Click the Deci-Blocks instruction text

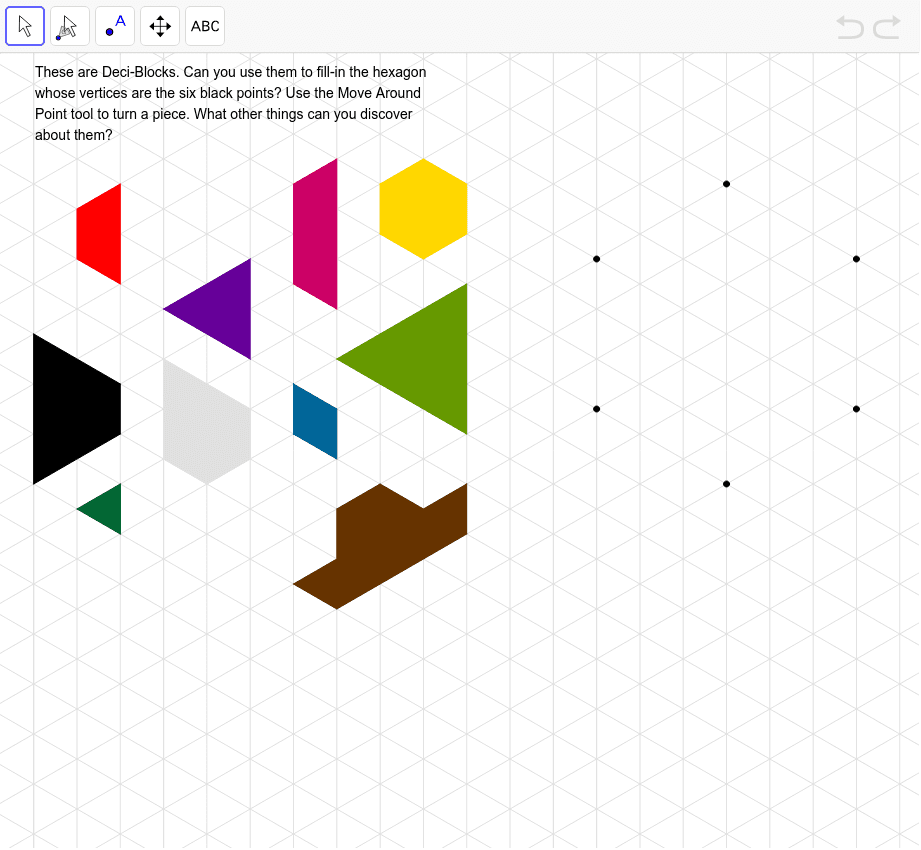[x=230, y=103]
